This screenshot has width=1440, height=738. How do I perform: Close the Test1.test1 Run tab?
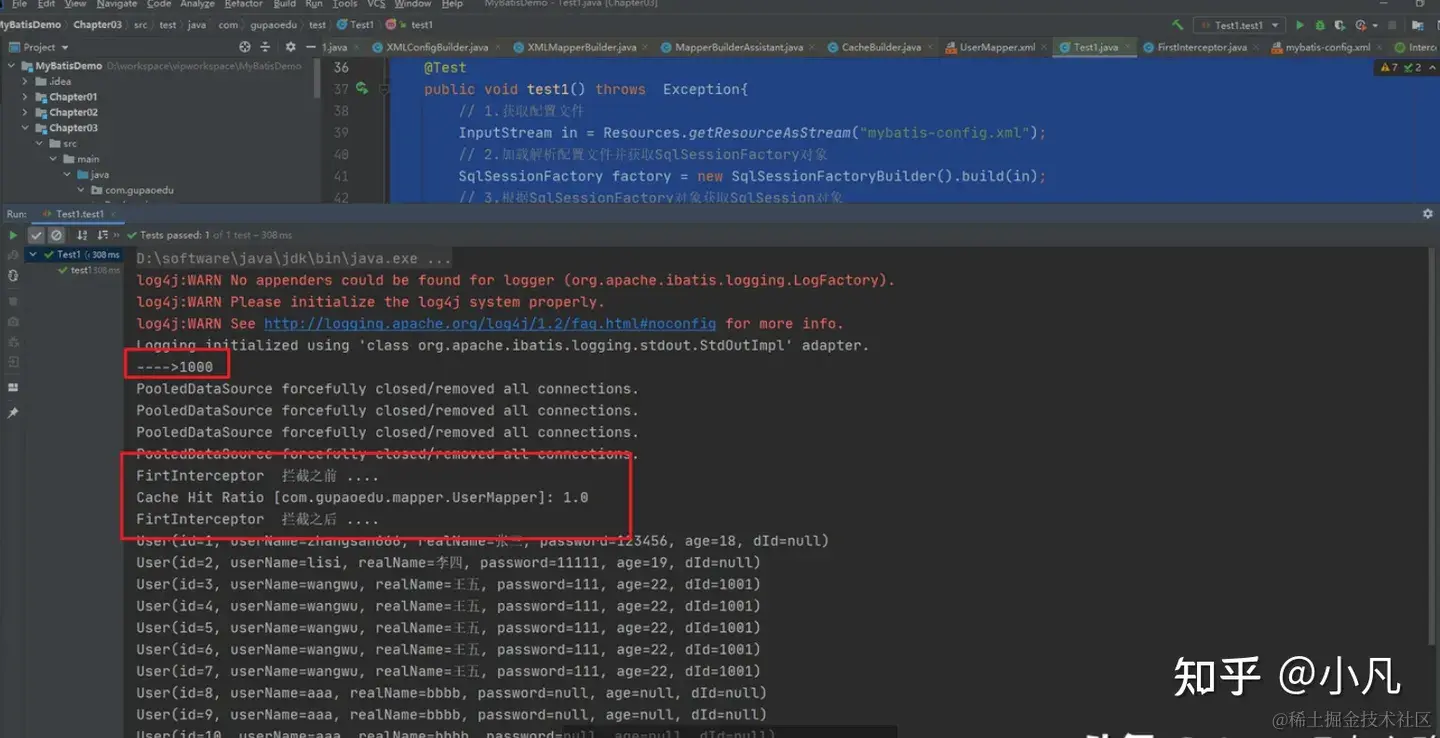pos(113,214)
